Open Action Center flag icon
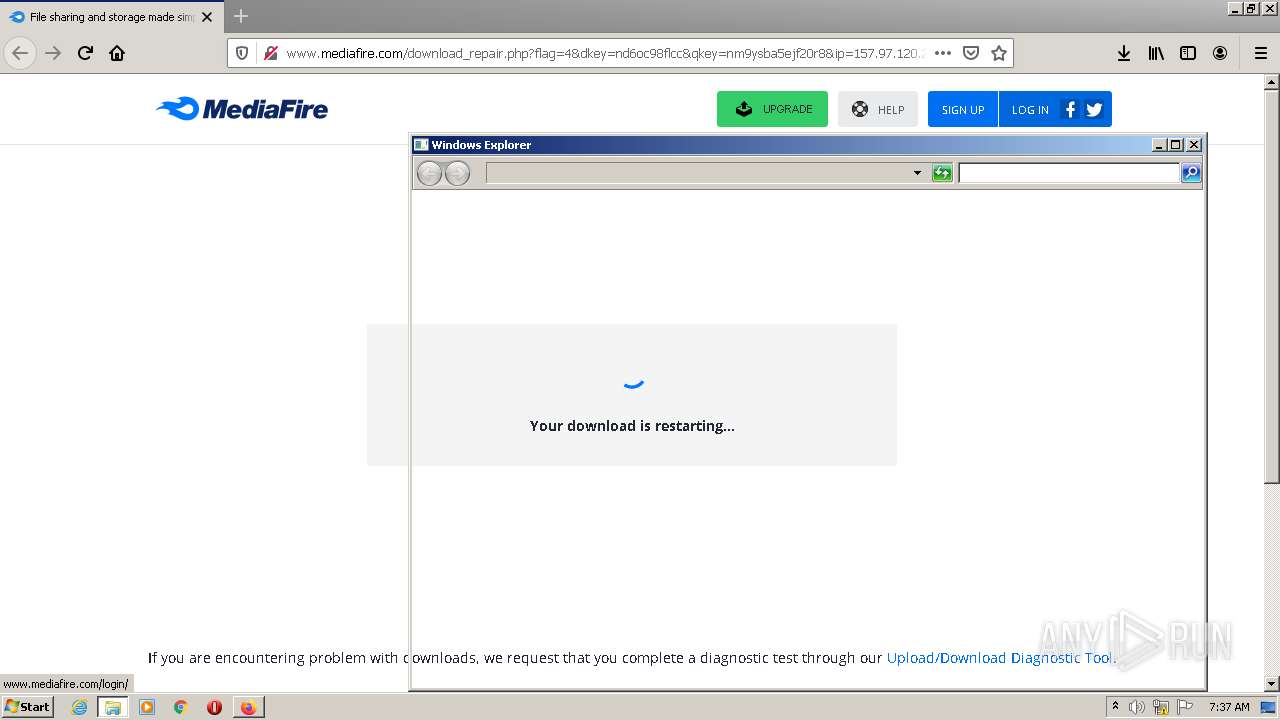 click(1185, 707)
